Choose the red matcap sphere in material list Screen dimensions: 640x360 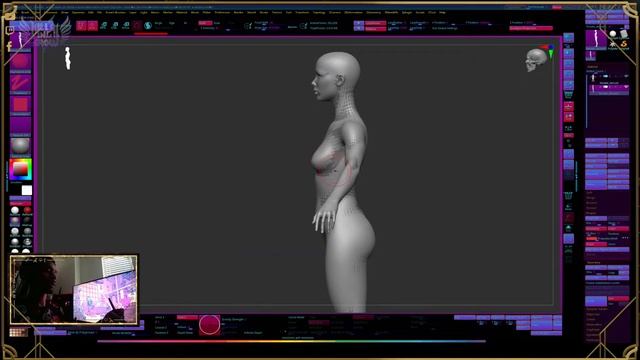27,210
